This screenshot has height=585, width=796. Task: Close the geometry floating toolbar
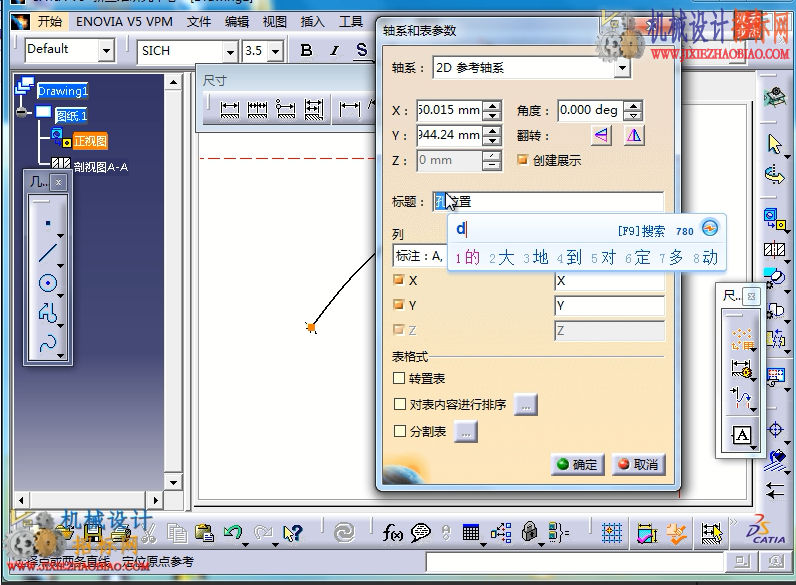(58, 182)
